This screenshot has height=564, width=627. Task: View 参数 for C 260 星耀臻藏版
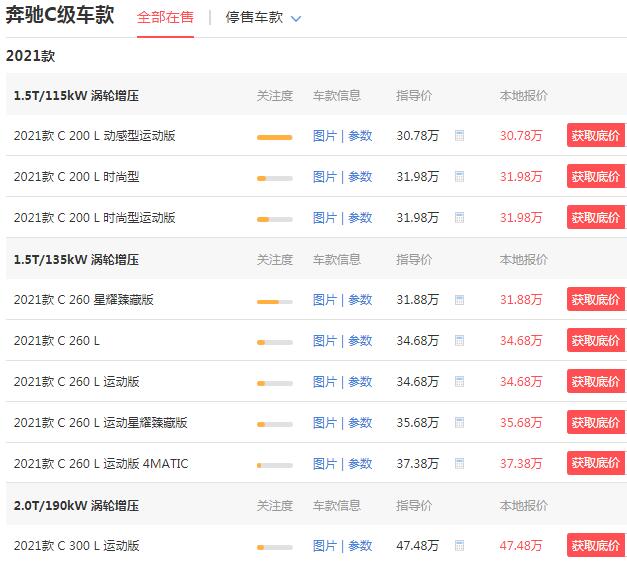coord(360,300)
